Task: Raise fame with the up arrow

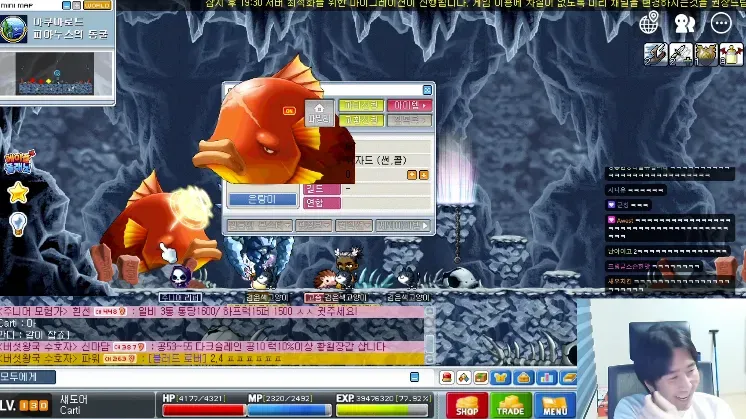Action: point(412,175)
